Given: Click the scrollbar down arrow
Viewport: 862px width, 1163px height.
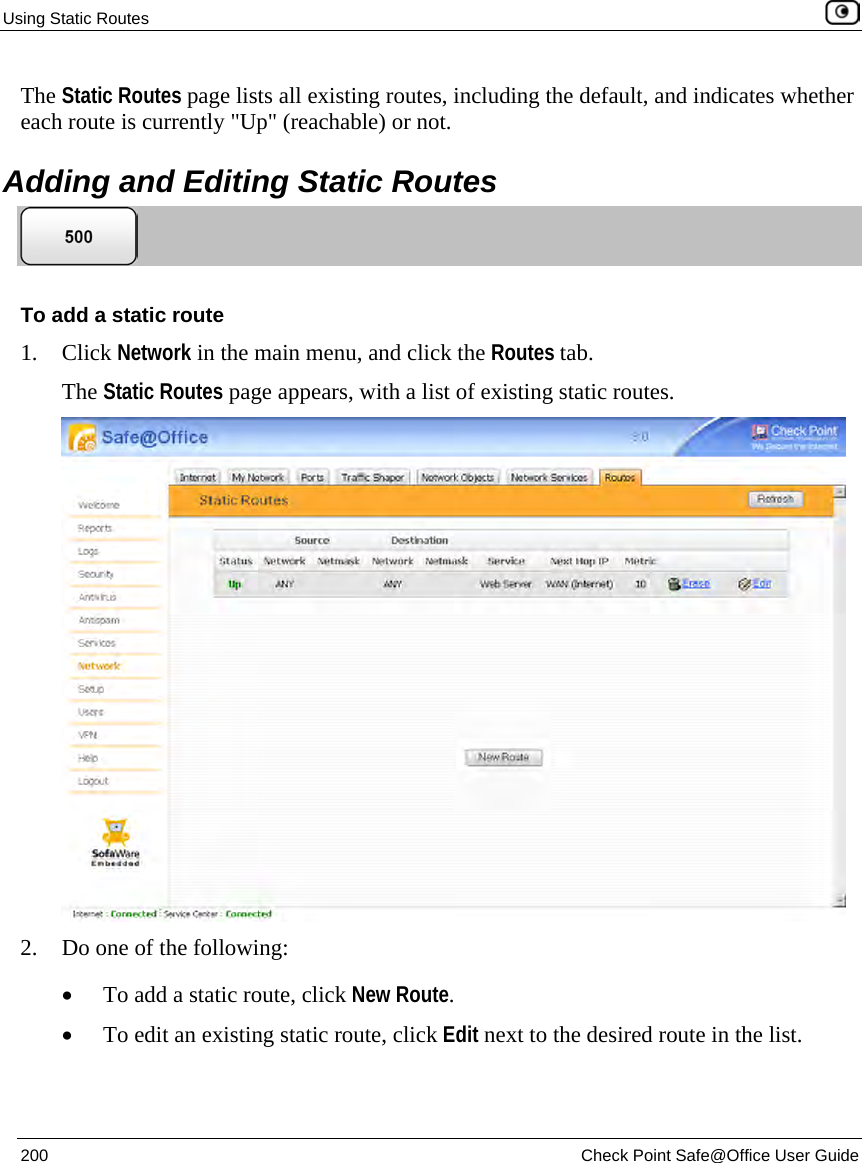Looking at the screenshot, I should click(x=840, y=900).
